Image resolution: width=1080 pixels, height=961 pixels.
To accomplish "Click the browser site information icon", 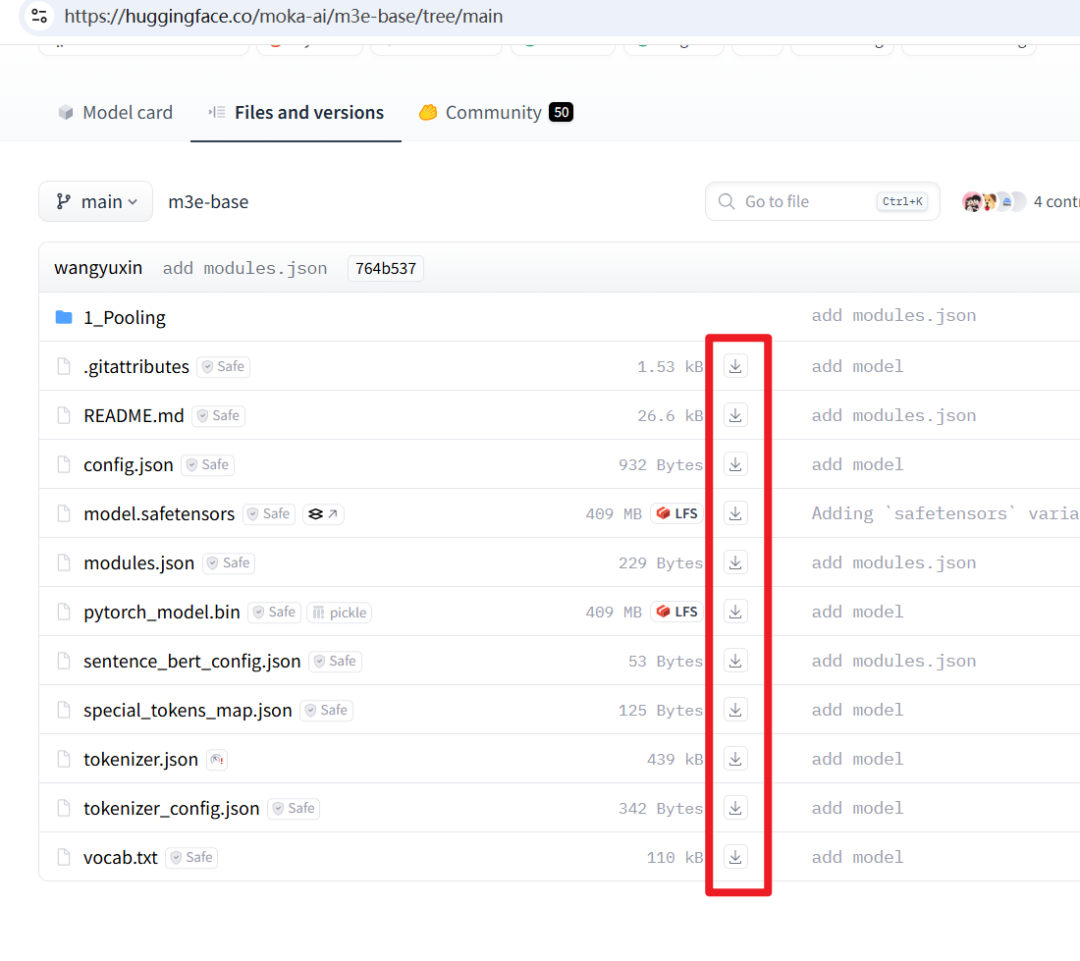I will [x=38, y=16].
